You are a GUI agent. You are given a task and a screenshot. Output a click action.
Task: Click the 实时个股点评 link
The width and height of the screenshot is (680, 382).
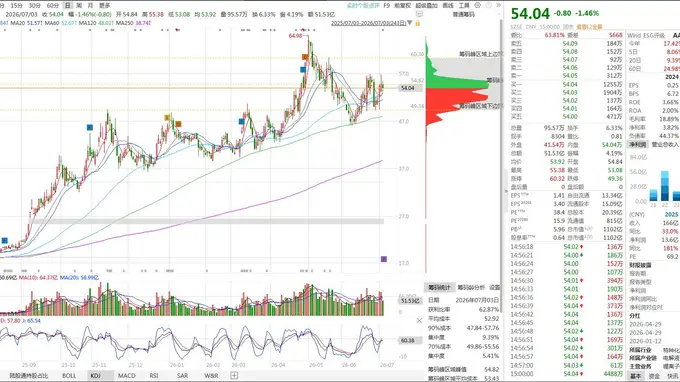coord(363,6)
